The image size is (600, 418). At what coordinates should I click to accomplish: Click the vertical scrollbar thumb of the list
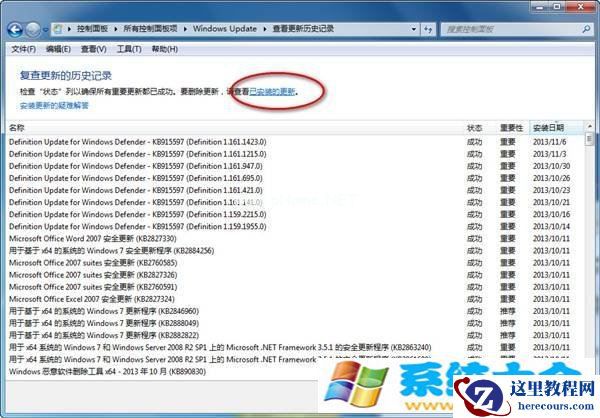(x=589, y=139)
